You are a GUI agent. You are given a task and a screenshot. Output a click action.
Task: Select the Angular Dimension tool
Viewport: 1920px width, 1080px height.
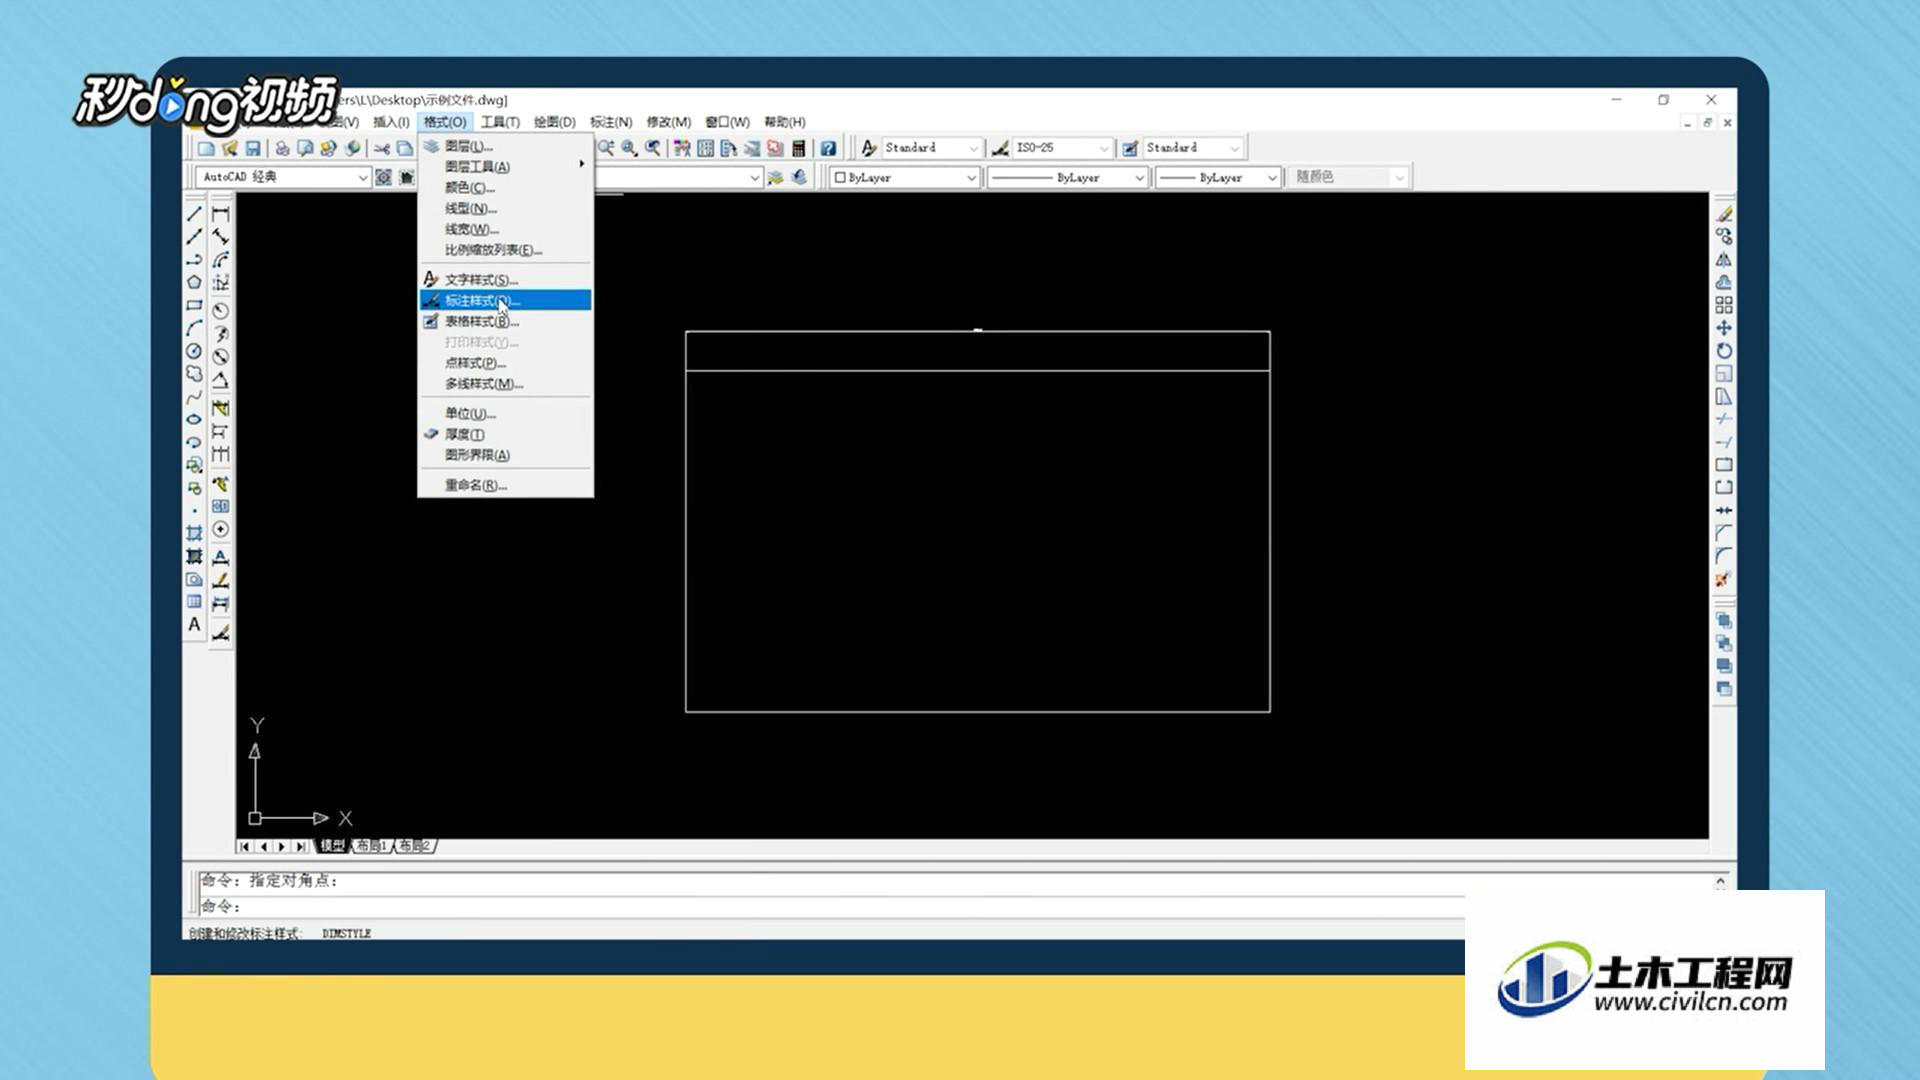(221, 381)
